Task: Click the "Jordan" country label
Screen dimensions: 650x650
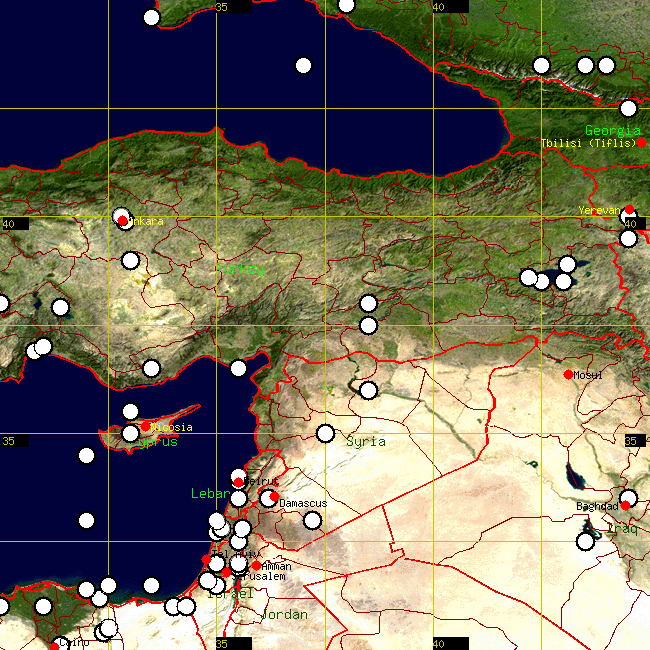Action: (x=285, y=614)
